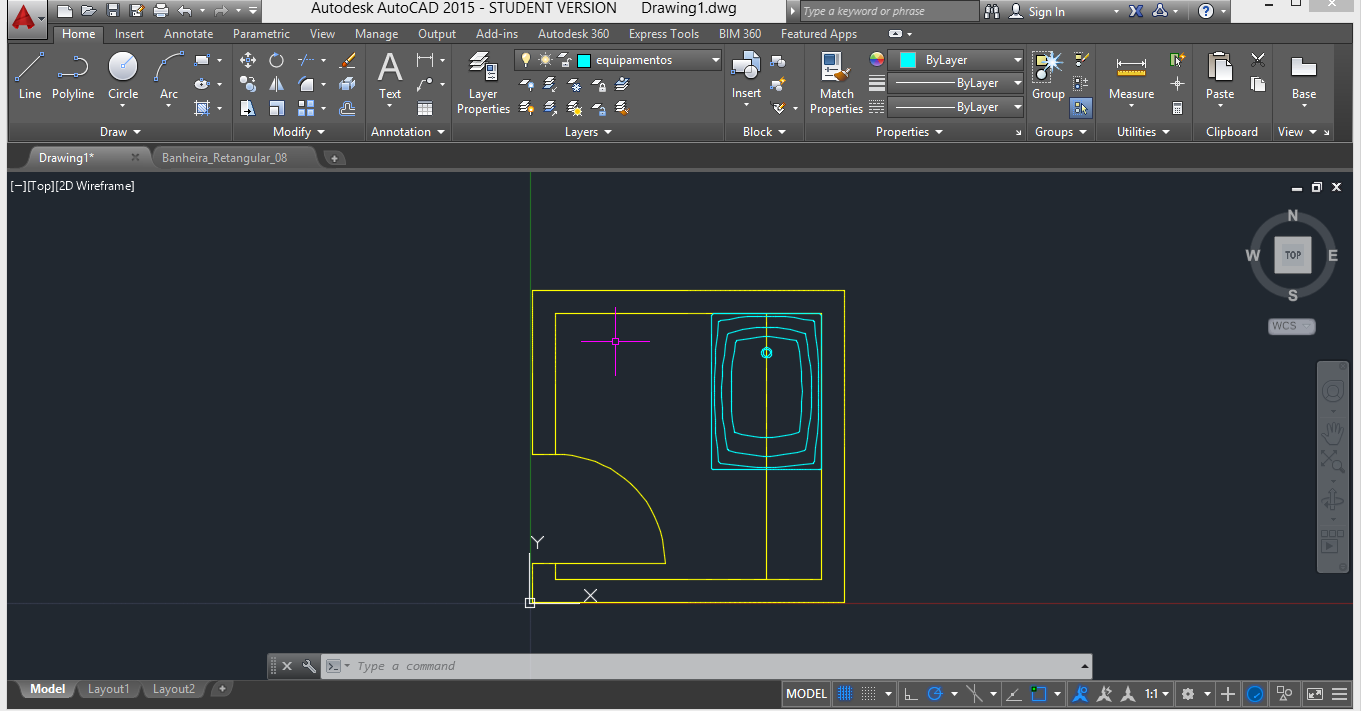Click the Erase tool icon

[x=347, y=60]
